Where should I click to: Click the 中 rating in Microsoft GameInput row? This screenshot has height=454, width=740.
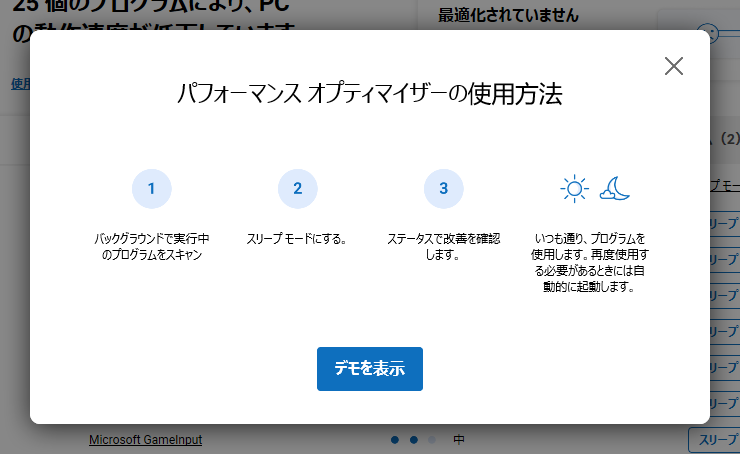tap(459, 440)
